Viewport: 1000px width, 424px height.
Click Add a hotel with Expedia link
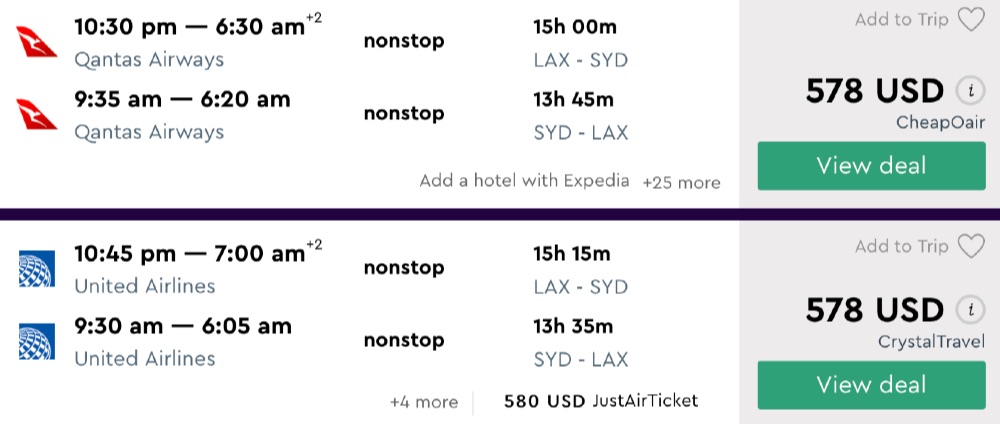pos(524,181)
